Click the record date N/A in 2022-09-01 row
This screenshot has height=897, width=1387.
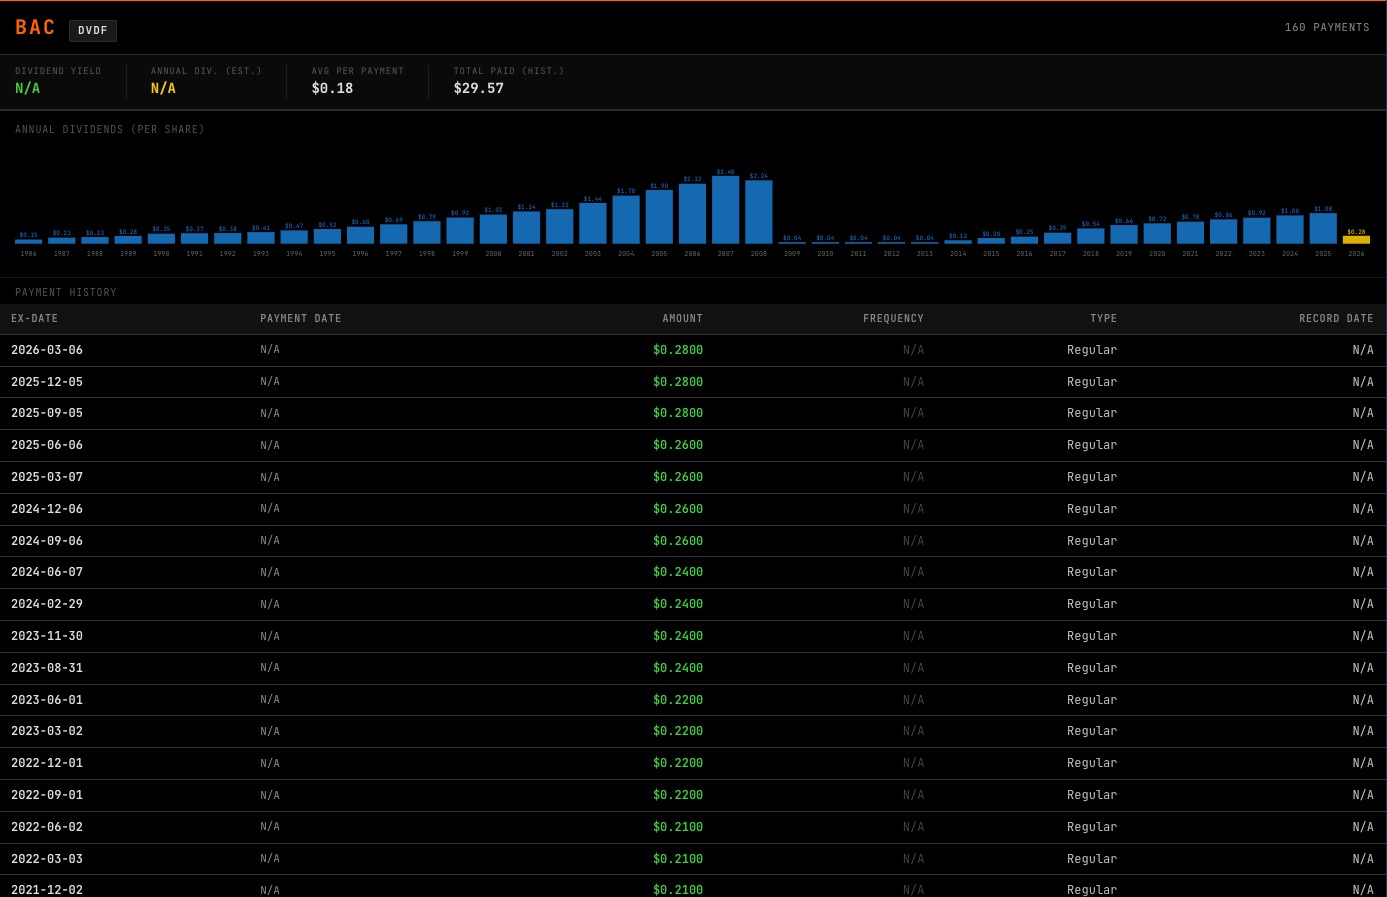pyautogui.click(x=1363, y=795)
